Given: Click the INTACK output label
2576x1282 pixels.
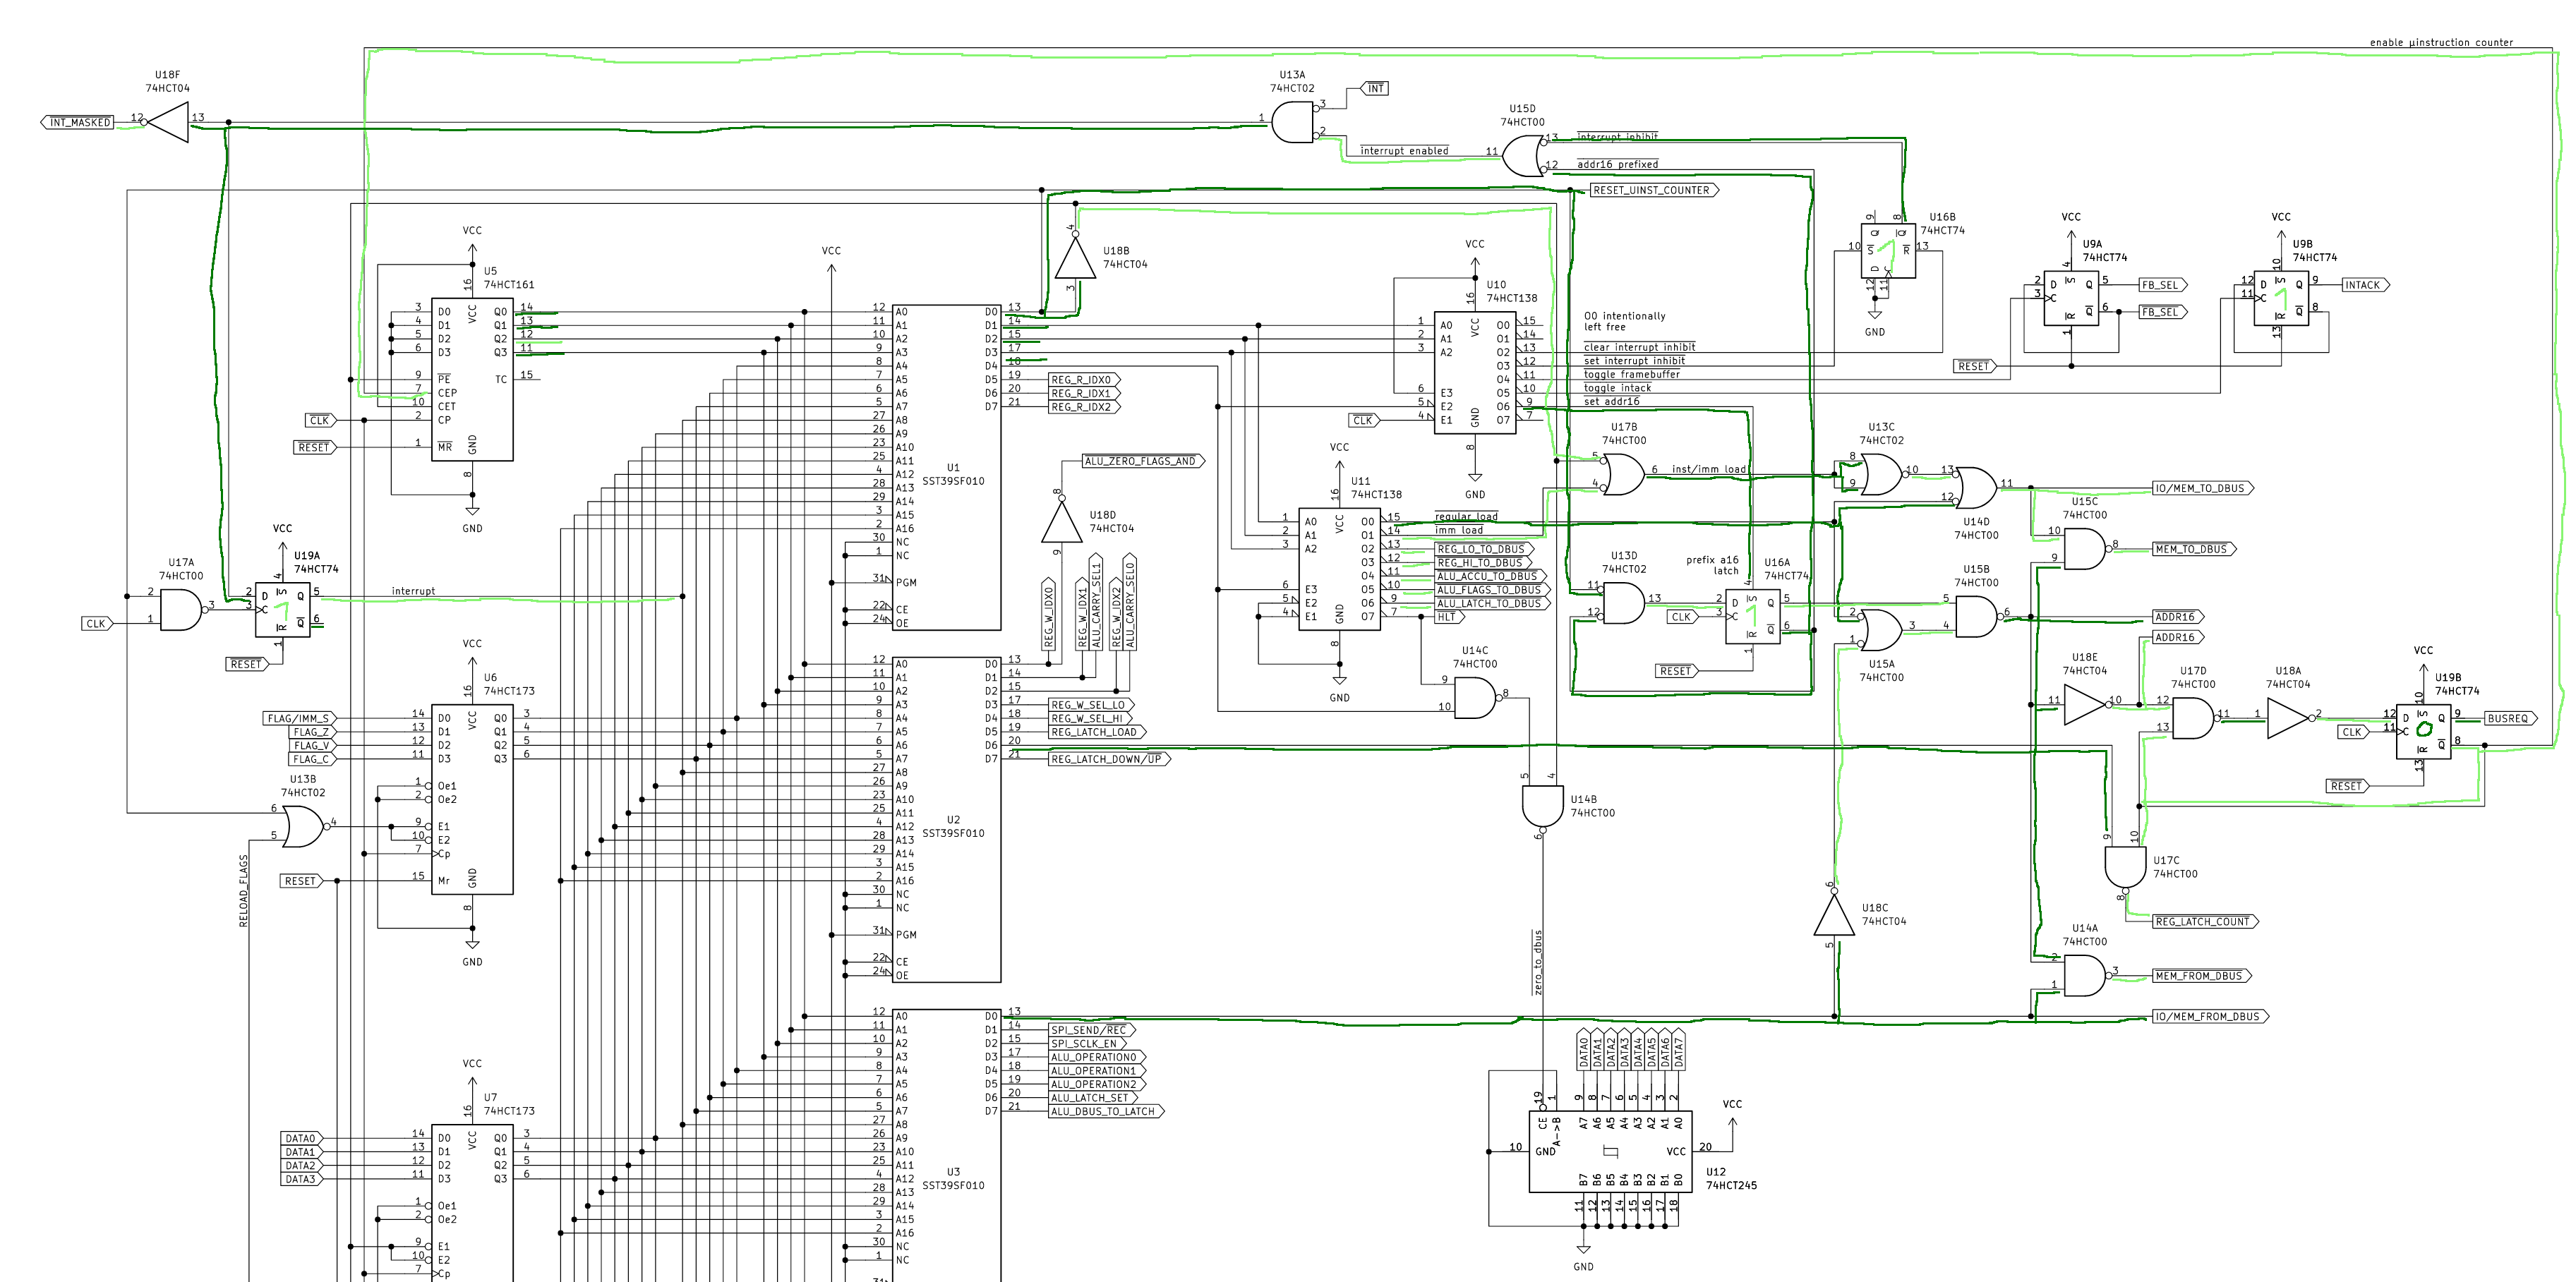Looking at the screenshot, I should pos(2364,285).
